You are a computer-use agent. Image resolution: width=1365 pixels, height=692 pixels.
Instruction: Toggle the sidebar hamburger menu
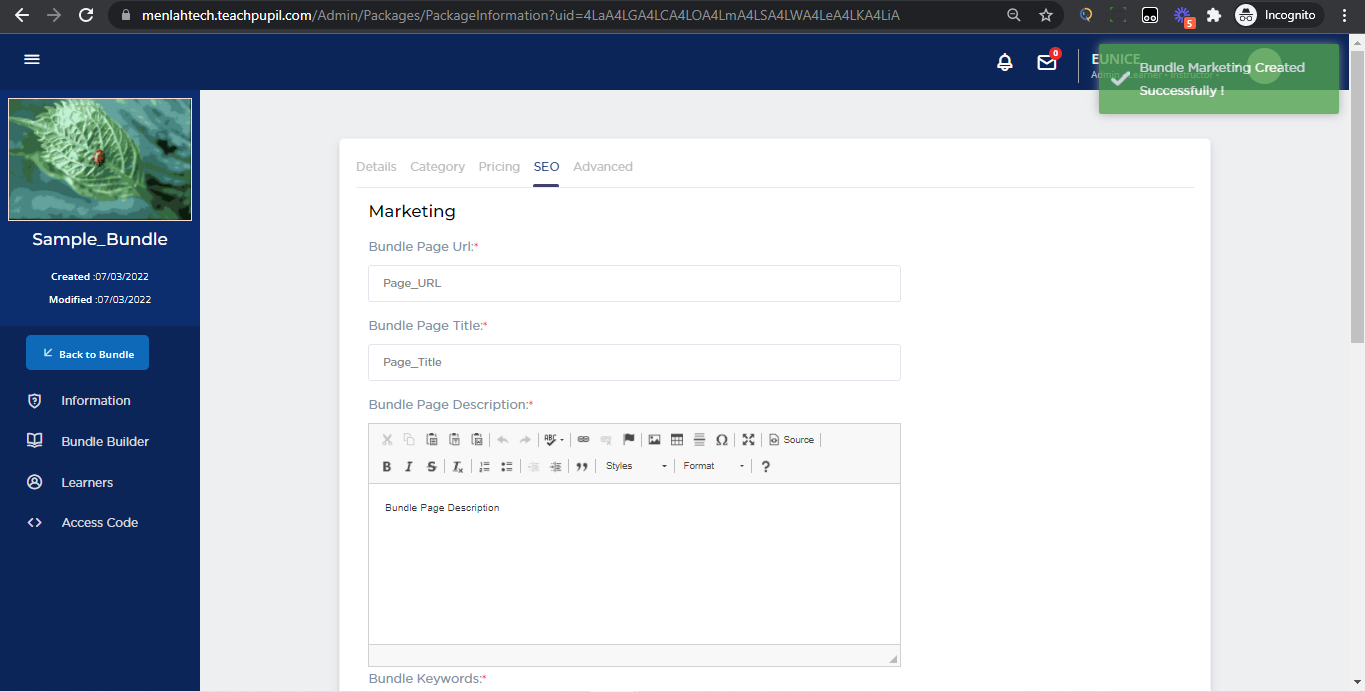click(32, 60)
